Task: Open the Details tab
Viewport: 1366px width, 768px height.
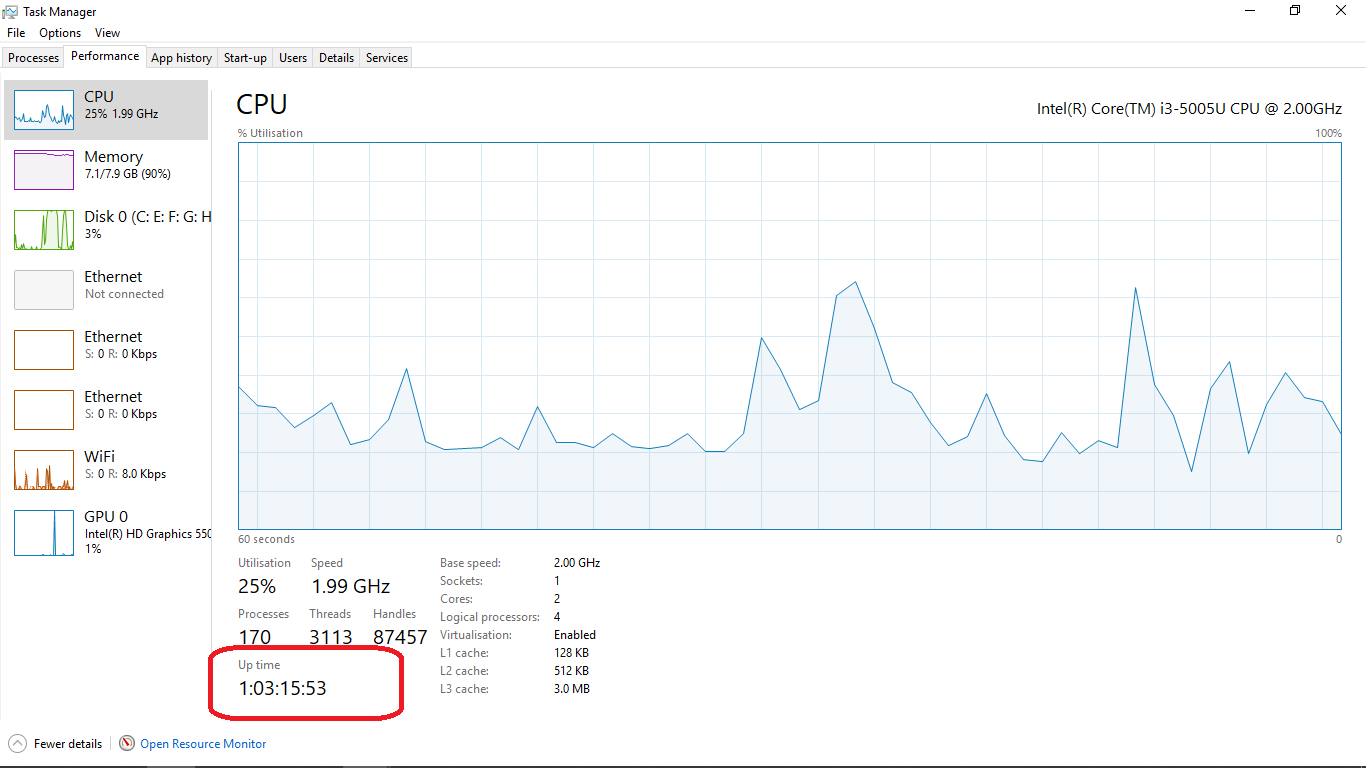Action: point(335,57)
